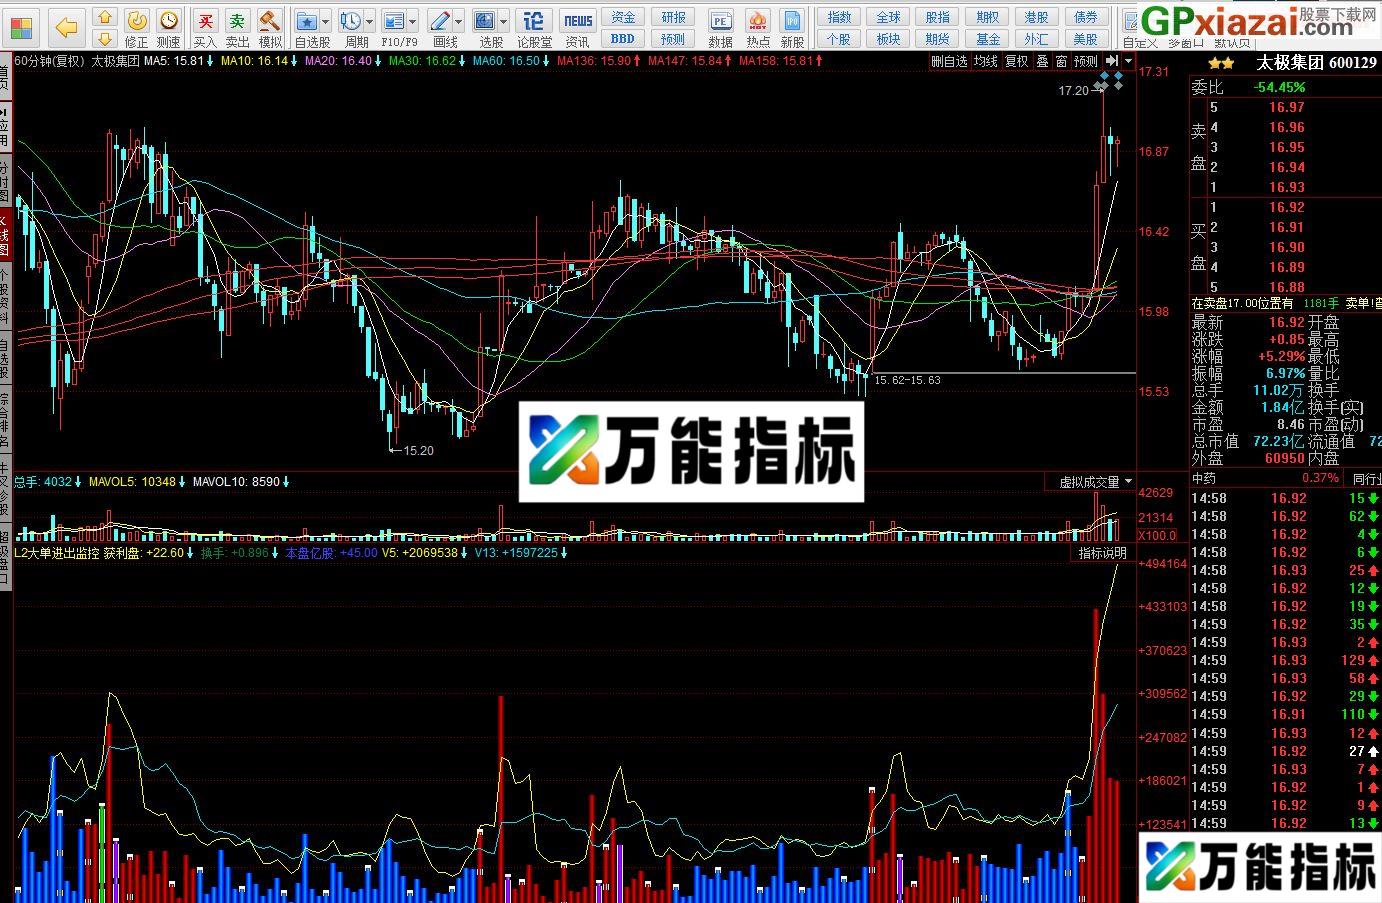
Task: Toggle 复权 price adjustment mode
Action: click(1017, 60)
